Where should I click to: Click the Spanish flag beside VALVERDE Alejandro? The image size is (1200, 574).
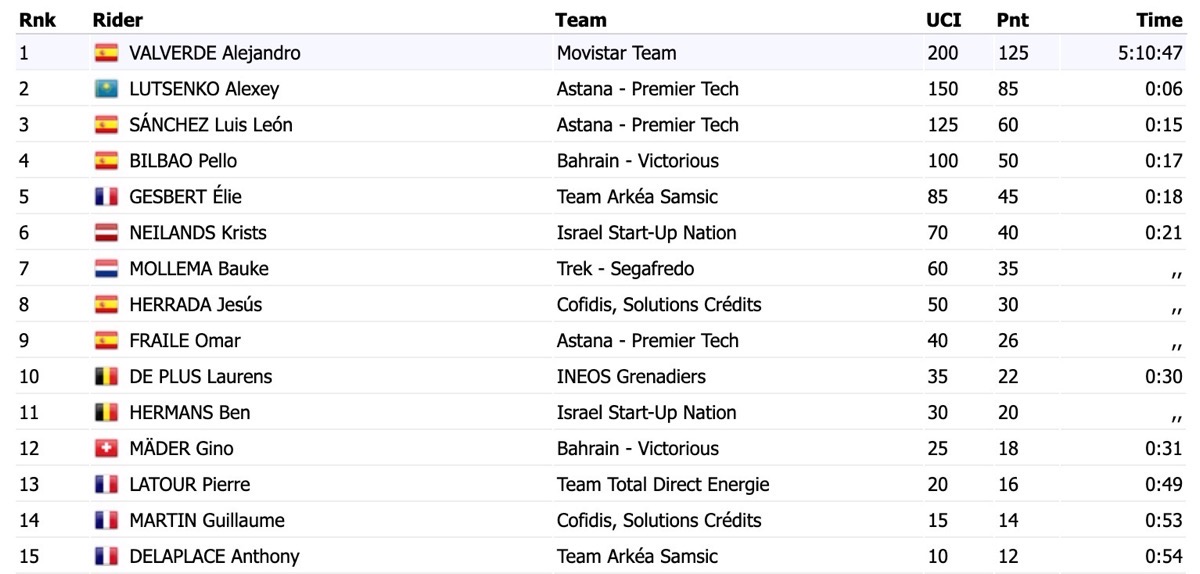tap(106, 53)
